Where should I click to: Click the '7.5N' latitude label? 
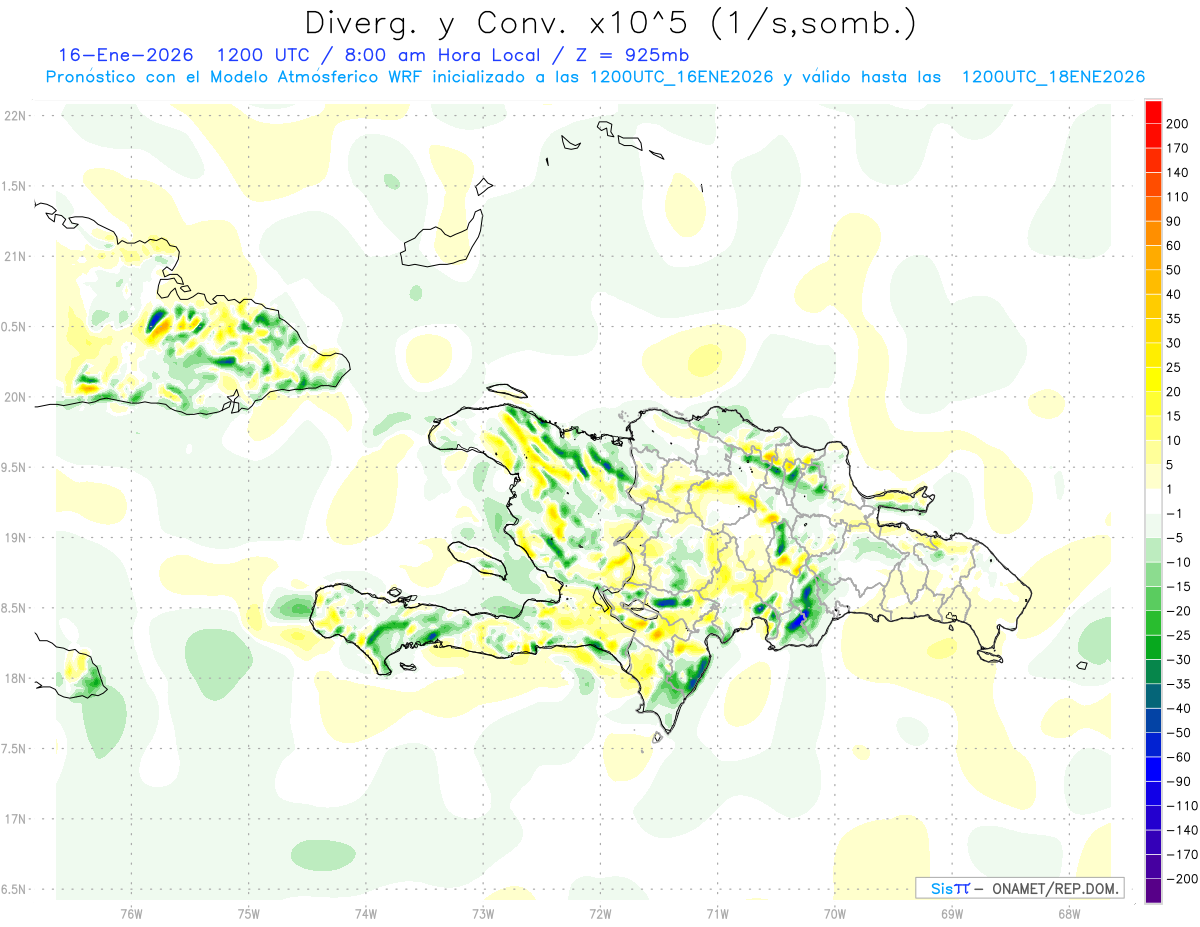point(15,749)
